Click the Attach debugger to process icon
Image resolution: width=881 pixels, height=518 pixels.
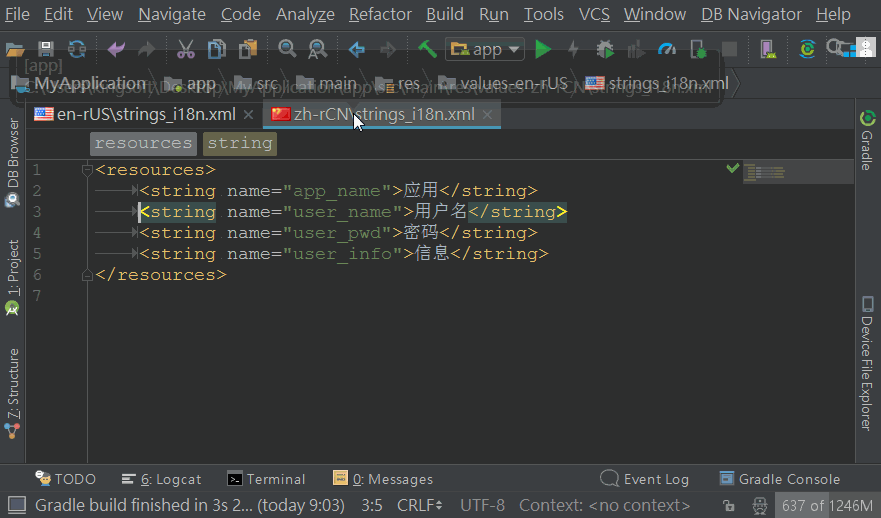[698, 49]
